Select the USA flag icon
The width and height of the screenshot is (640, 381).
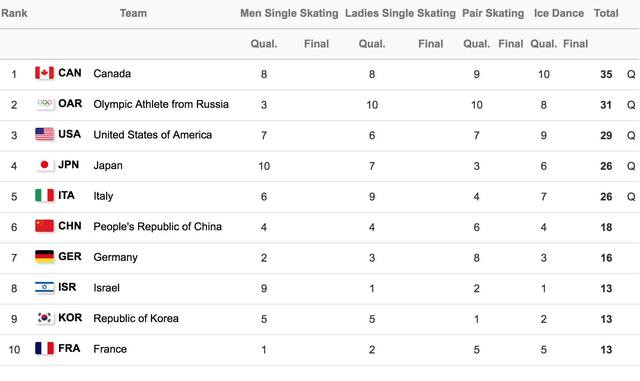pyautogui.click(x=44, y=134)
